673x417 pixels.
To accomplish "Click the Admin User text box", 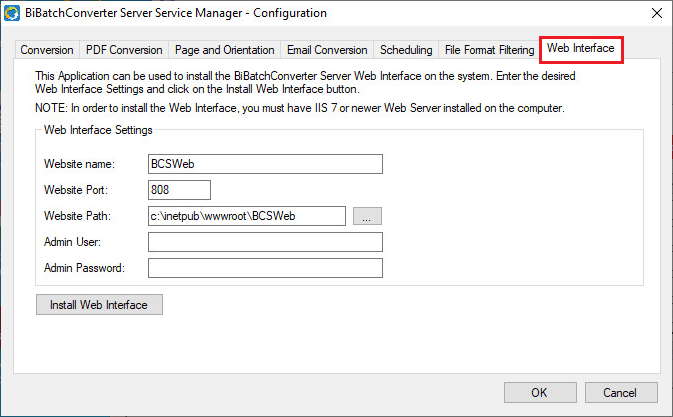I will pyautogui.click(x=265, y=241).
